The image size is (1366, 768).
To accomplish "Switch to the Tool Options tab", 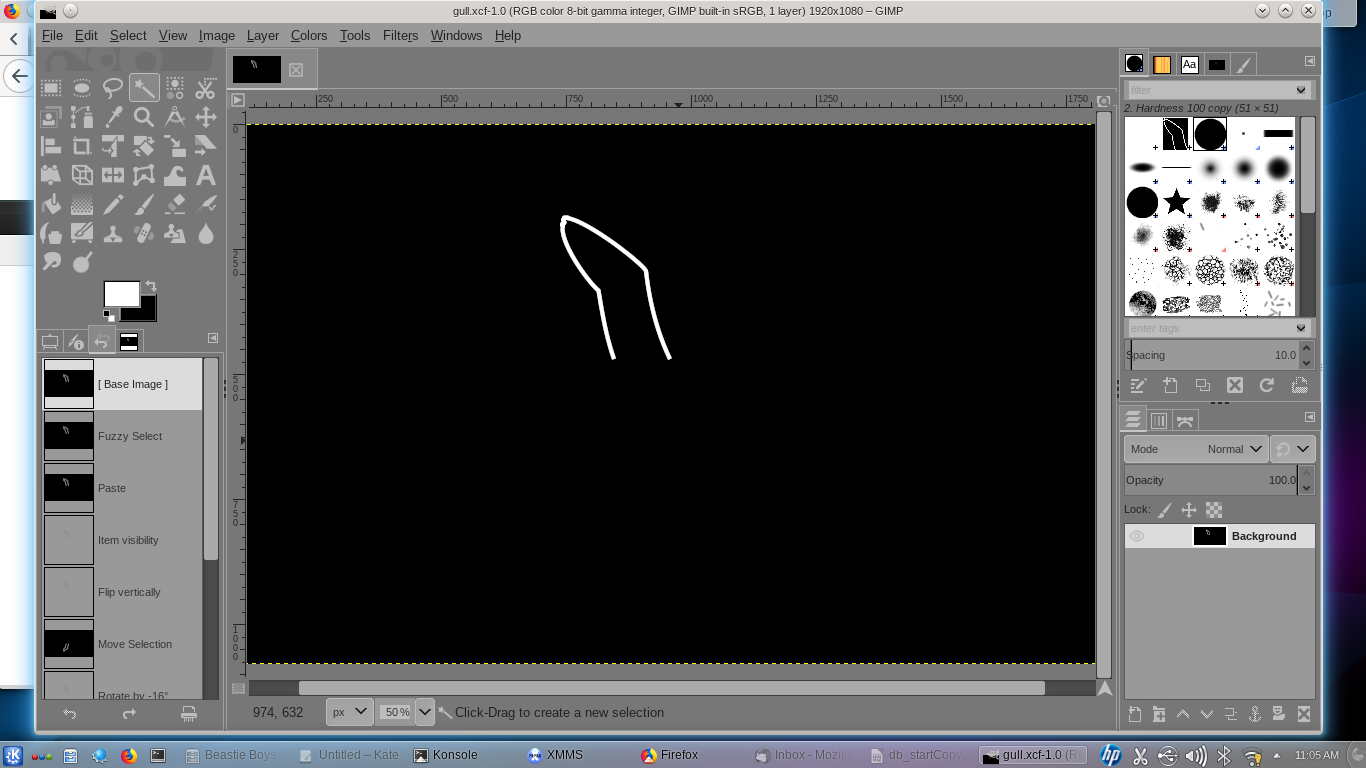I will pos(49,342).
